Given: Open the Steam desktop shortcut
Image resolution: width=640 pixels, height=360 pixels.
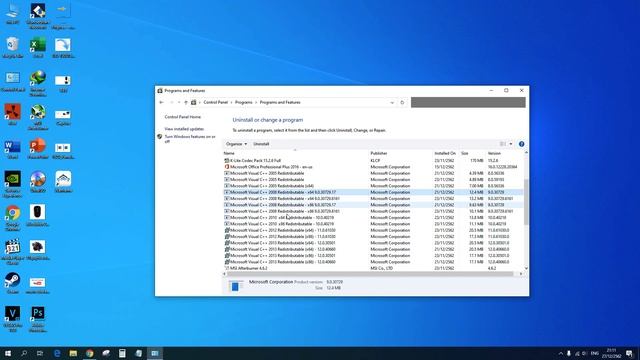Looking at the screenshot, I should [x=13, y=283].
